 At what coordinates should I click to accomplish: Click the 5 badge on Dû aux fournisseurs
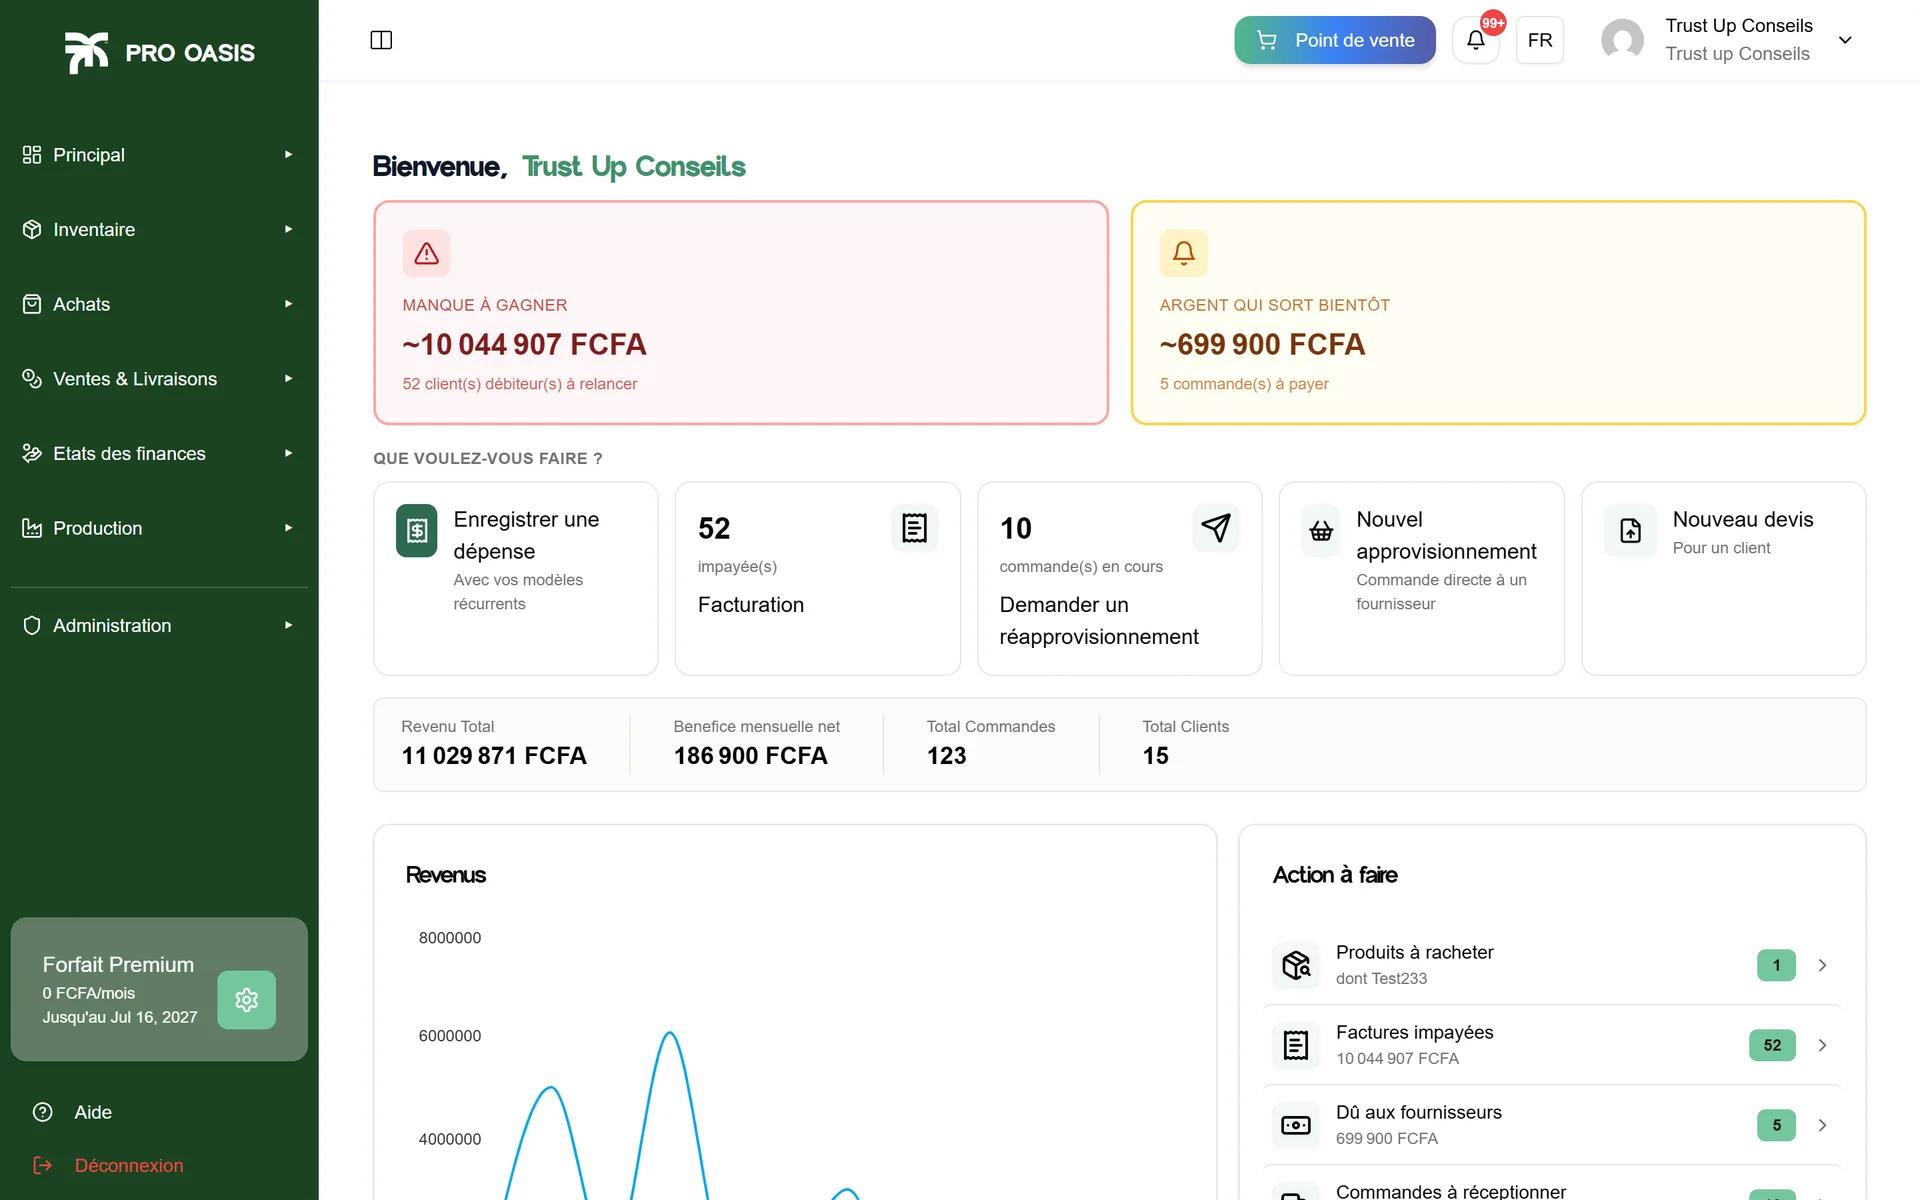1776,1125
